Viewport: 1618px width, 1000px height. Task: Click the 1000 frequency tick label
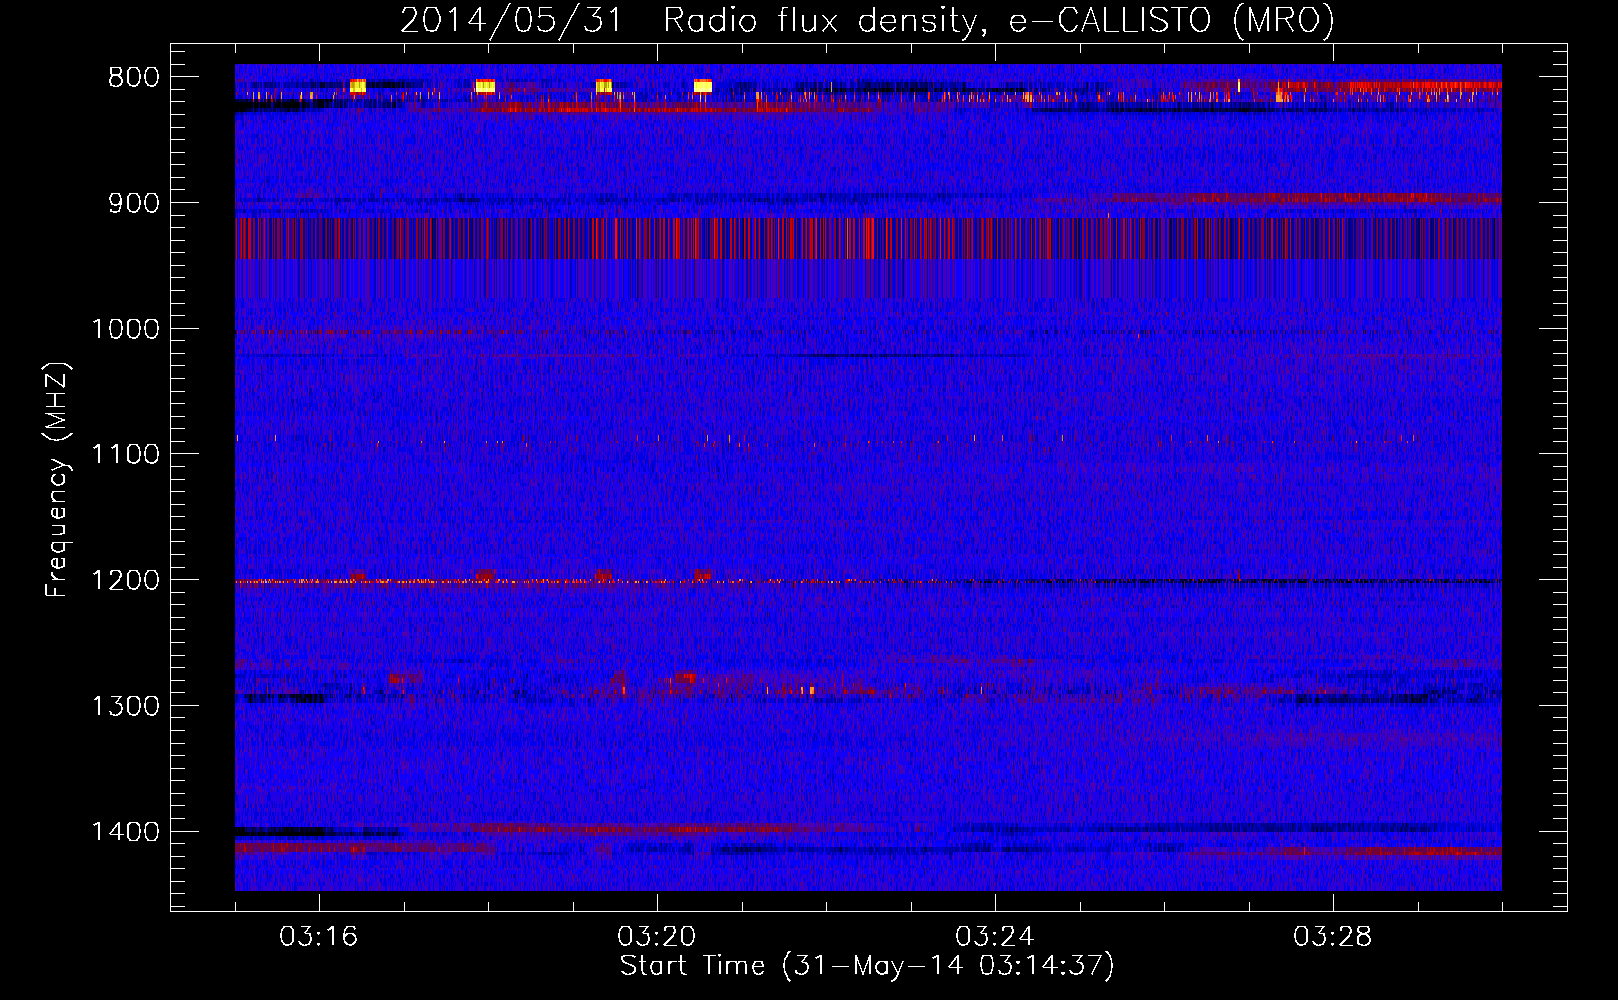[x=125, y=329]
